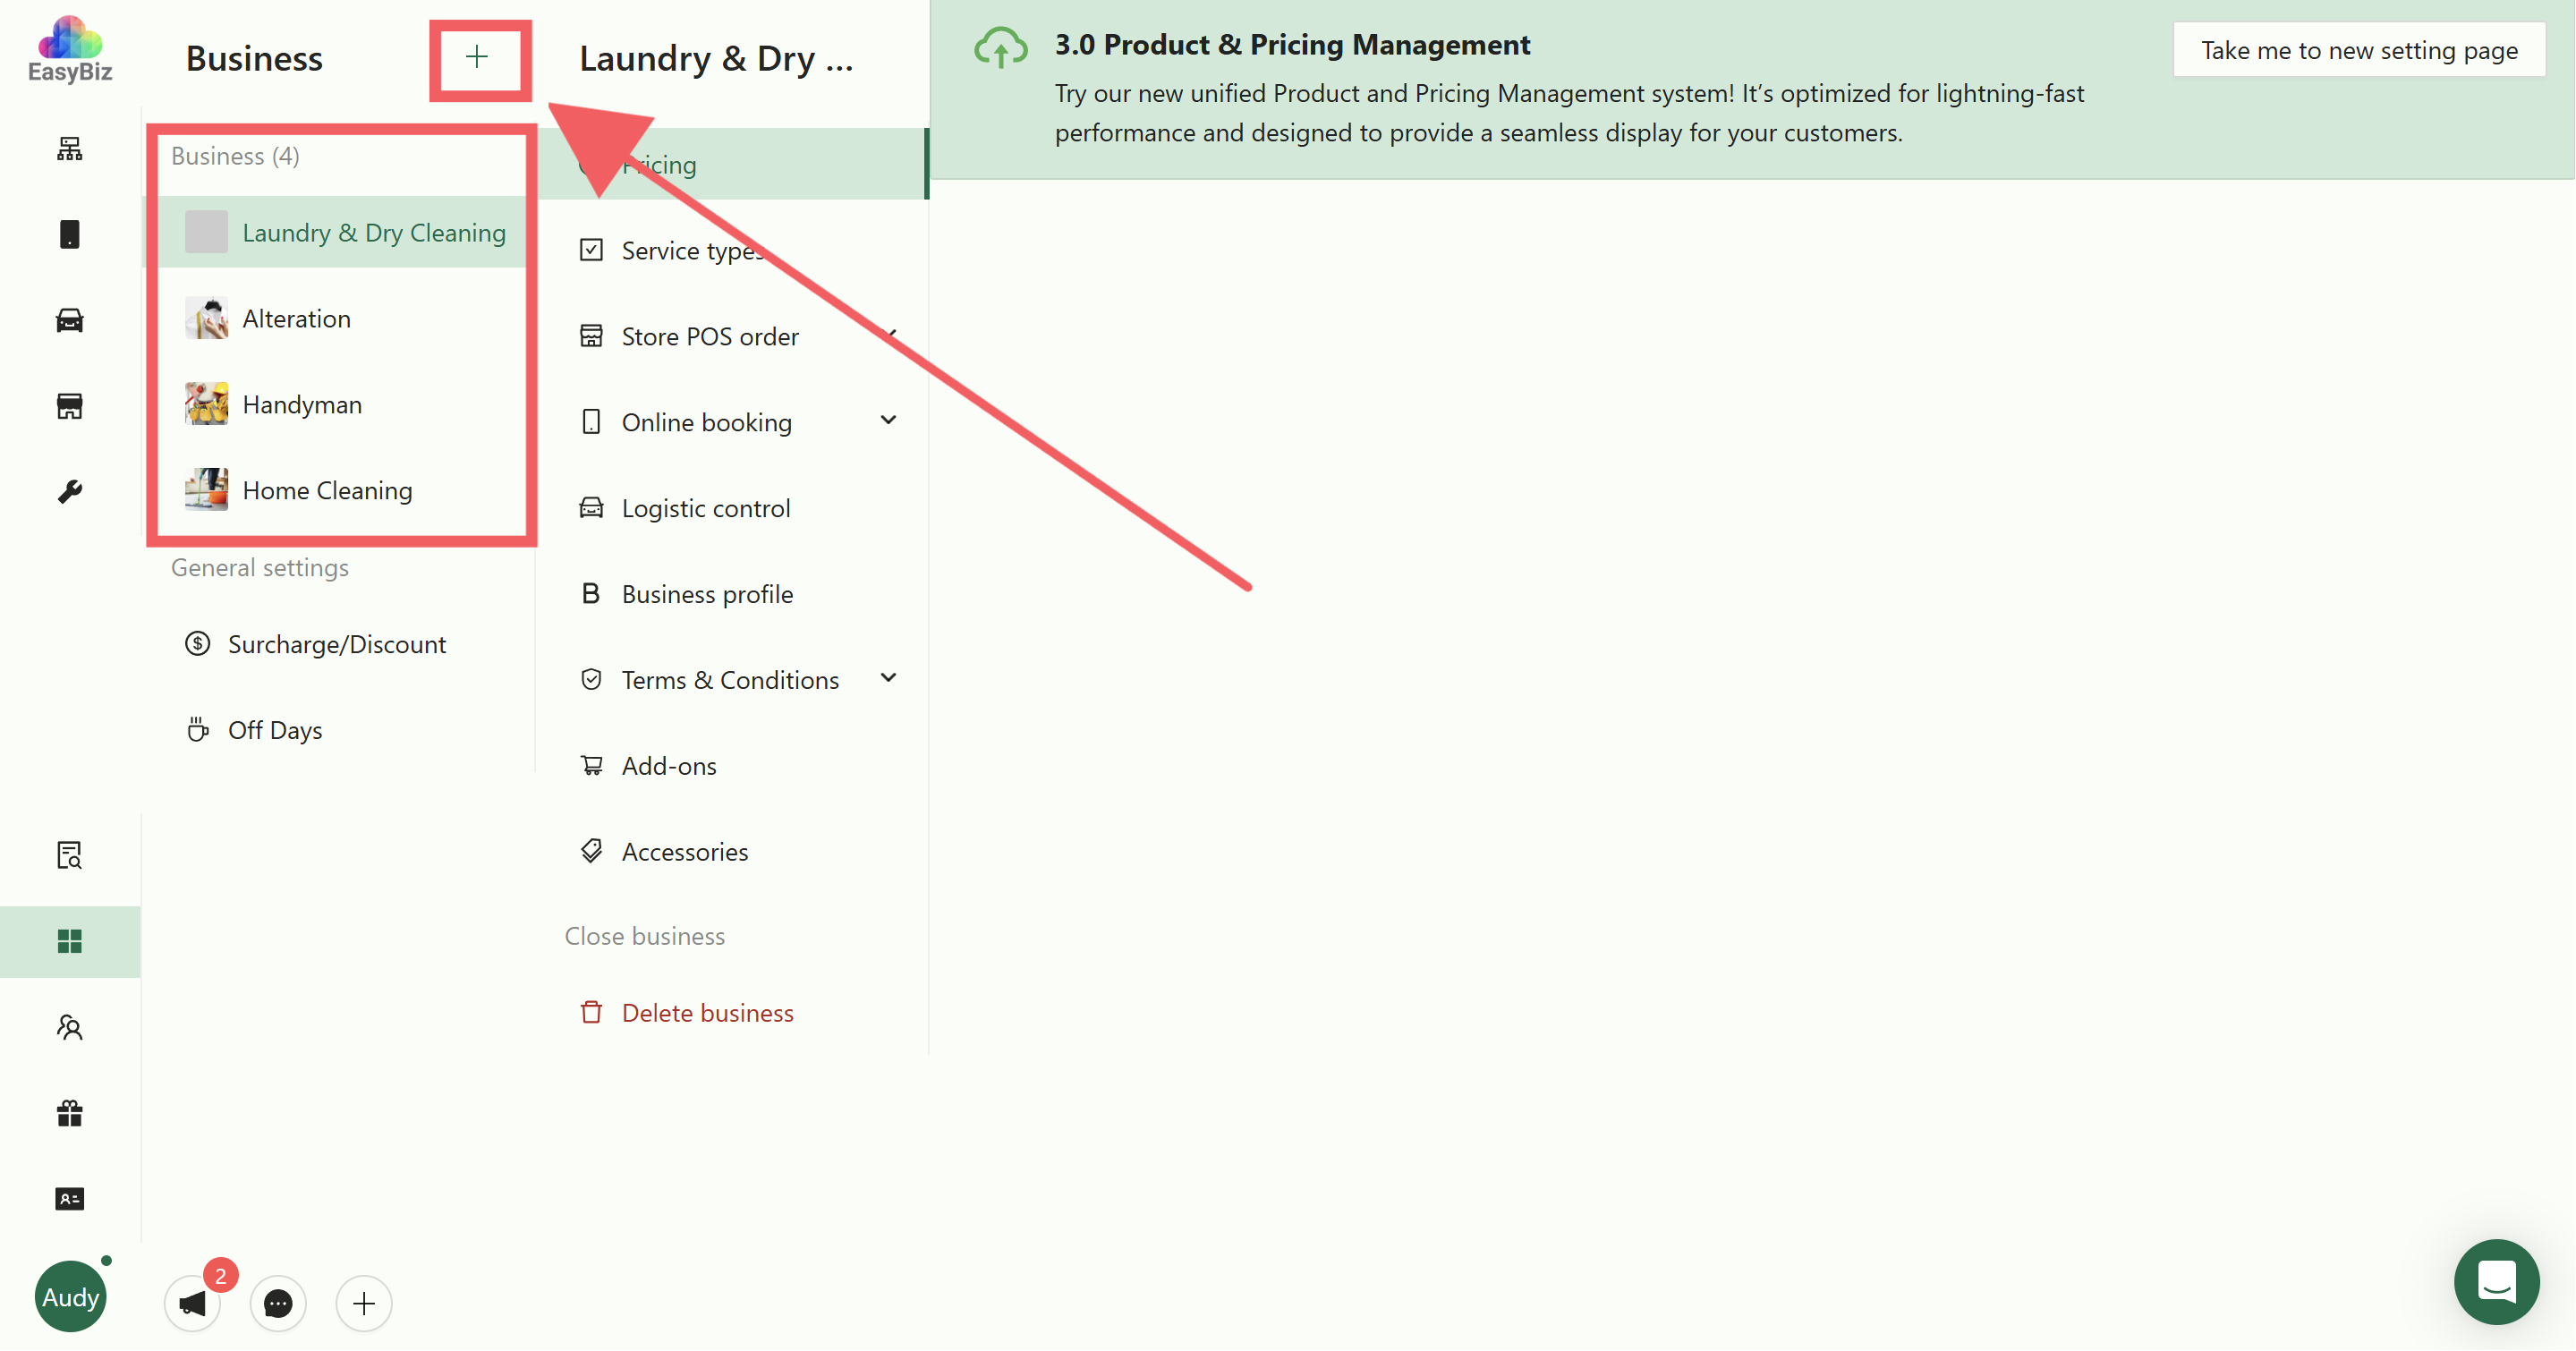Open Service types settings
Screen dimensions: 2576x1351
click(x=691, y=250)
